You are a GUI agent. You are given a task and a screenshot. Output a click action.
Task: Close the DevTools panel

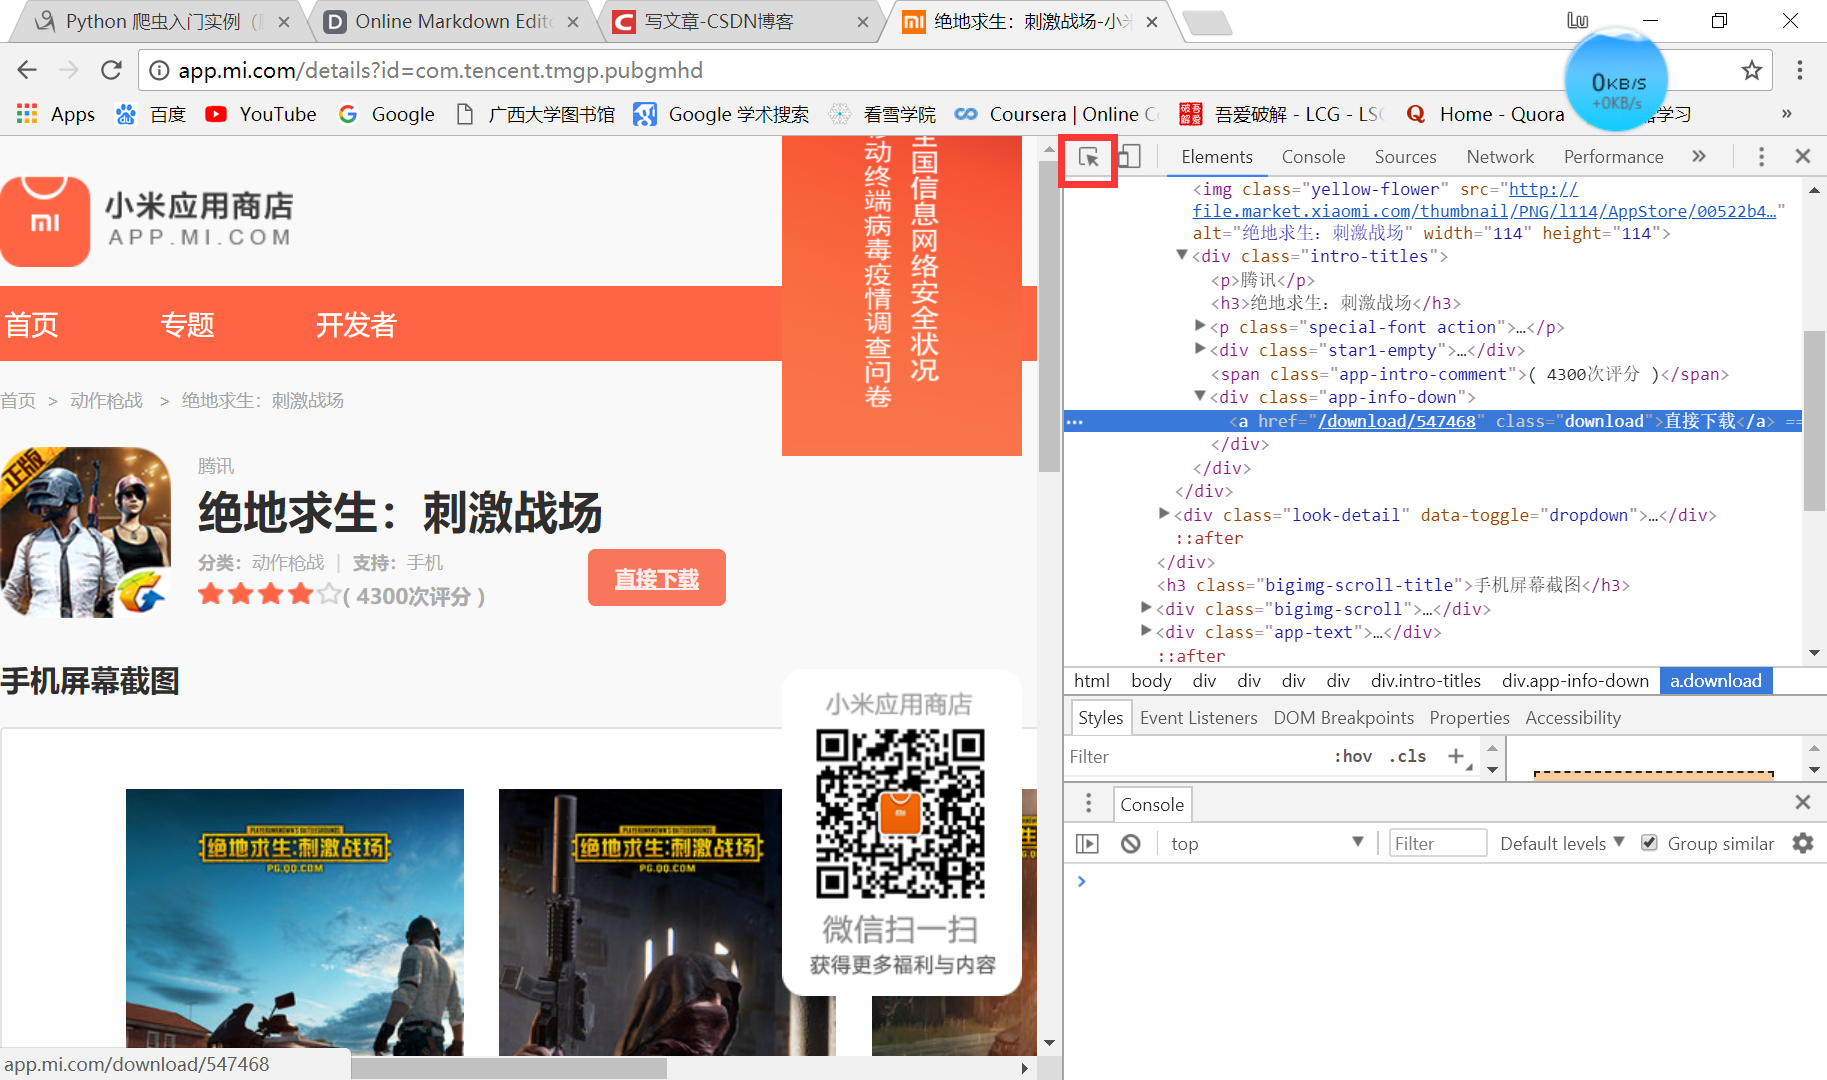(1803, 156)
